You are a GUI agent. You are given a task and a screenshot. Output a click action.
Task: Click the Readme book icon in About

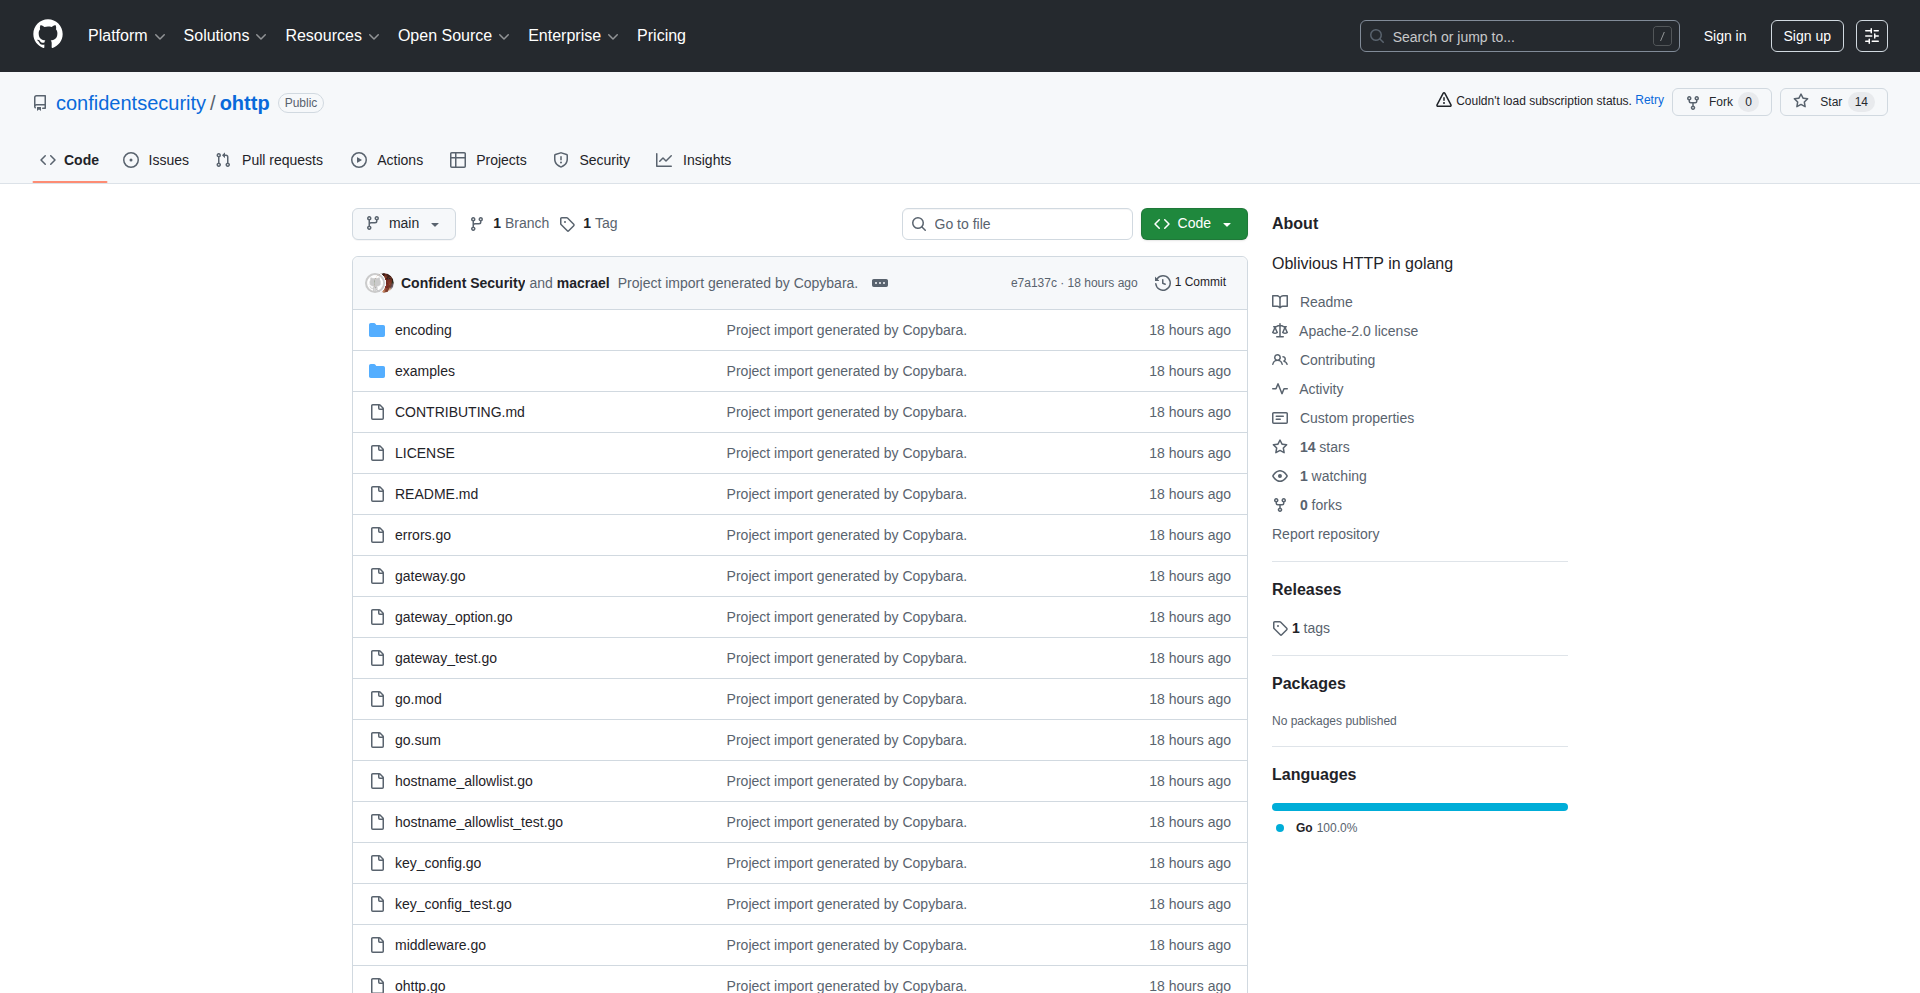pos(1280,301)
